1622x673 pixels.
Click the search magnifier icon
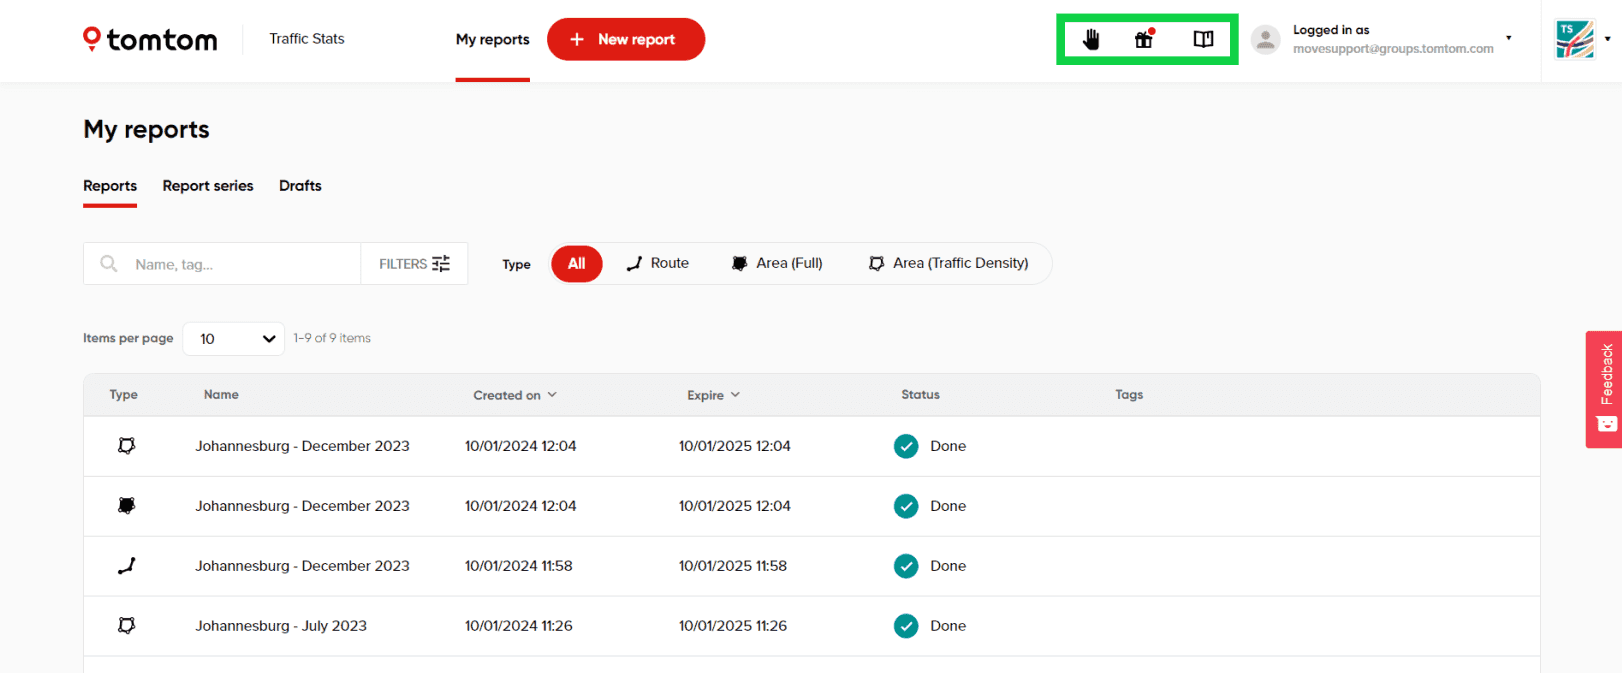click(x=109, y=264)
